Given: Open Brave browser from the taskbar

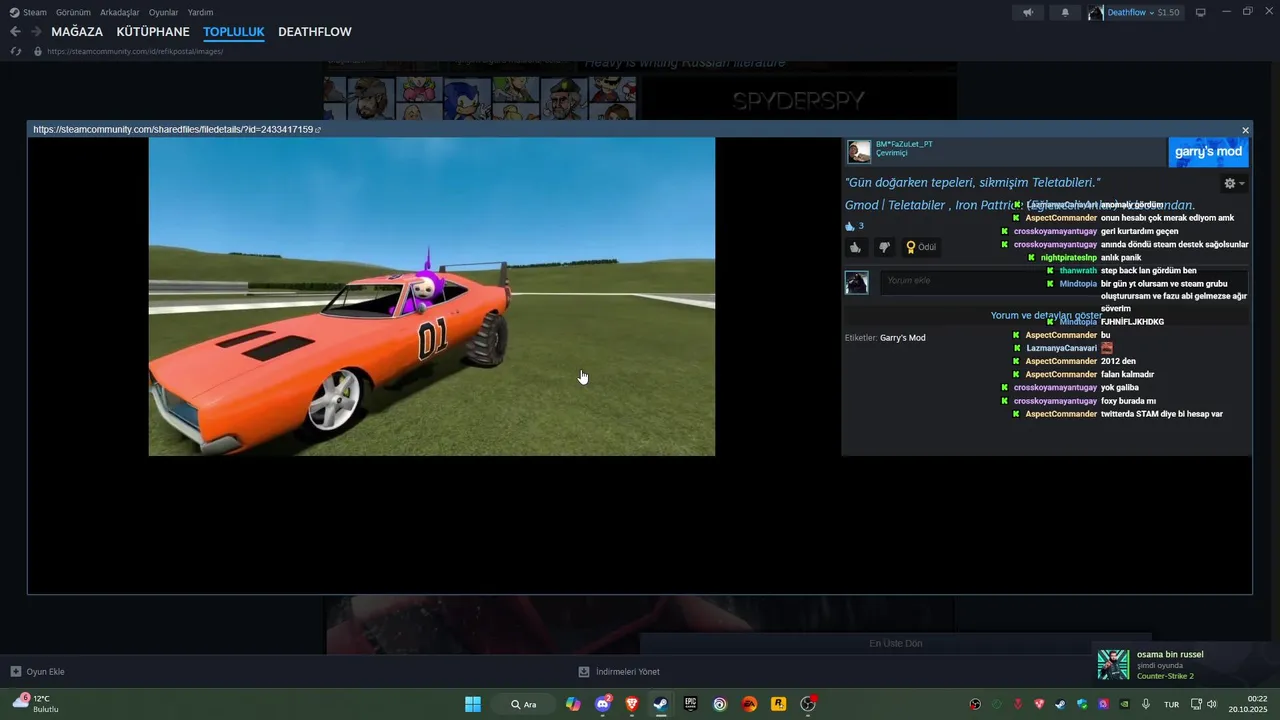Looking at the screenshot, I should click(632, 704).
